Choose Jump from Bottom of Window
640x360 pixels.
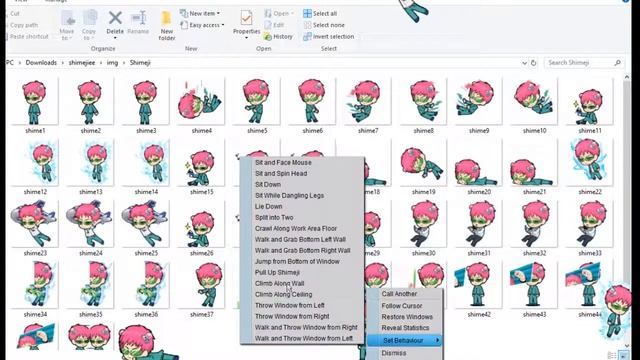click(297, 262)
